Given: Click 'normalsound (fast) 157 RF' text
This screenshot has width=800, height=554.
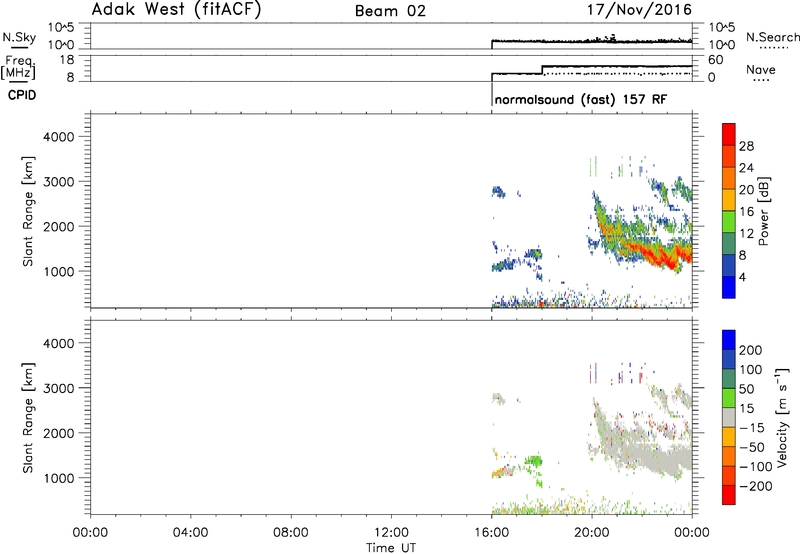Looking at the screenshot, I should click(581, 99).
